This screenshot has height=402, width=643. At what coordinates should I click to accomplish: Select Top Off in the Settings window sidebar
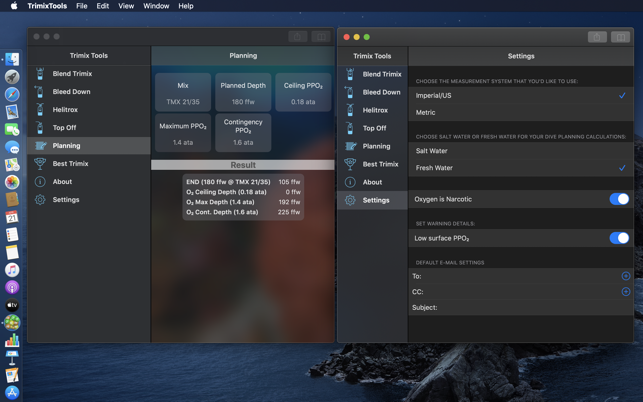[372, 128]
